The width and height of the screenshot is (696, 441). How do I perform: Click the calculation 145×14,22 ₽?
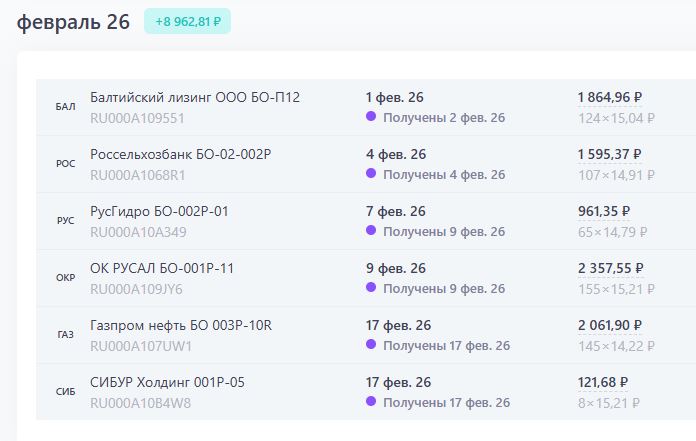pyautogui.click(x=616, y=346)
